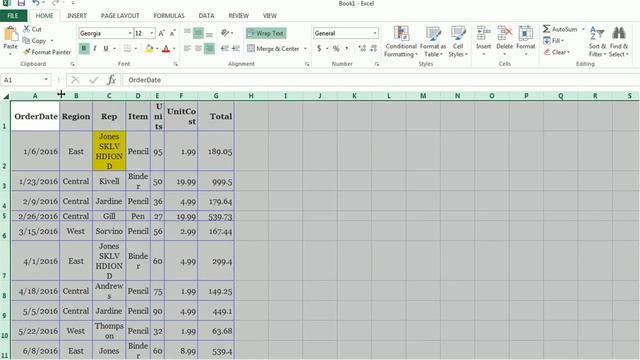Image resolution: width=640 pixels, height=360 pixels.
Task: Activate the Format Painter brush
Action: 47,52
